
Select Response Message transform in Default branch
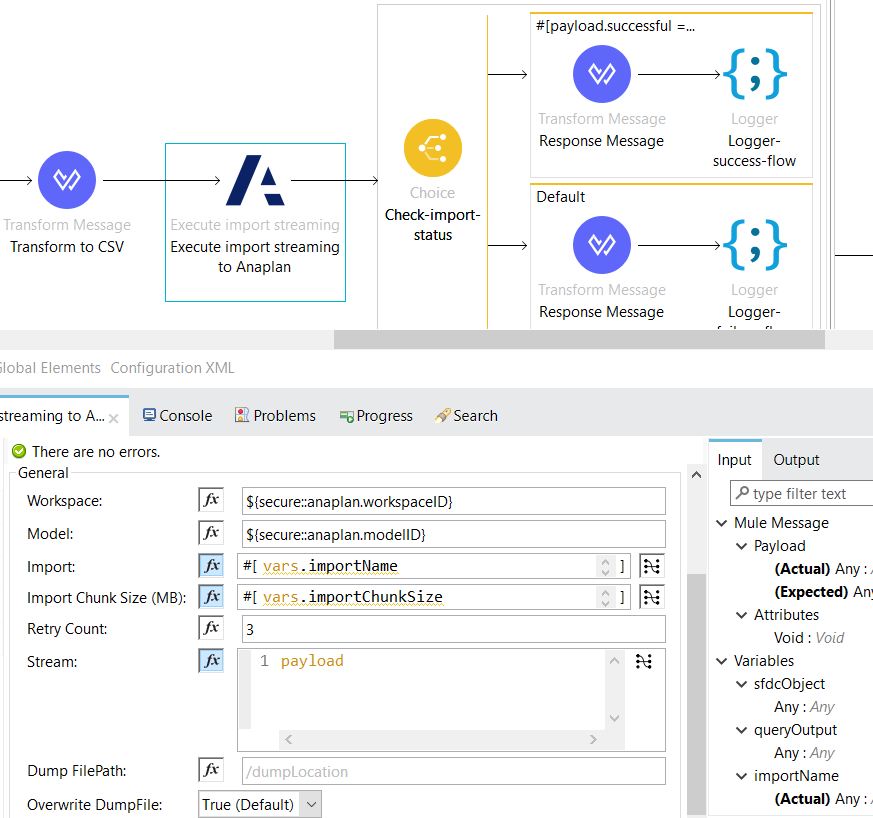click(x=601, y=245)
